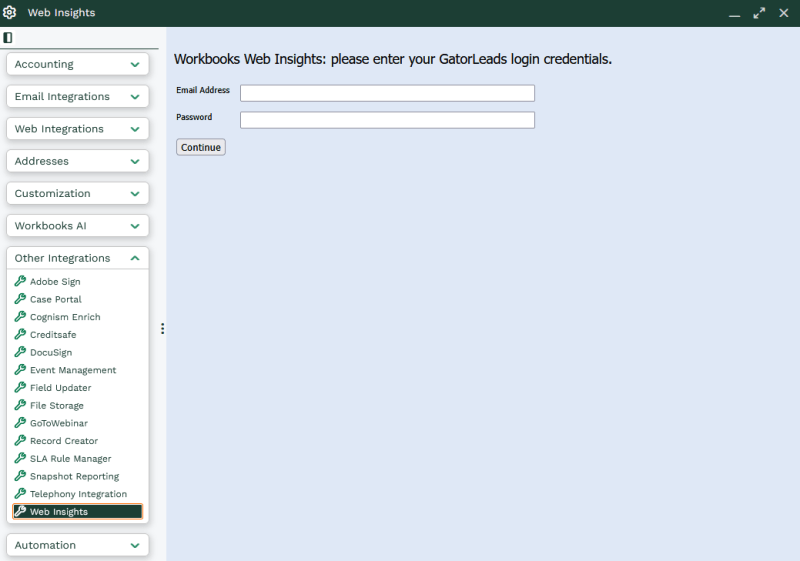Click the wrench icon beside Snapshot Reporting
800x561 pixels.
(20, 476)
